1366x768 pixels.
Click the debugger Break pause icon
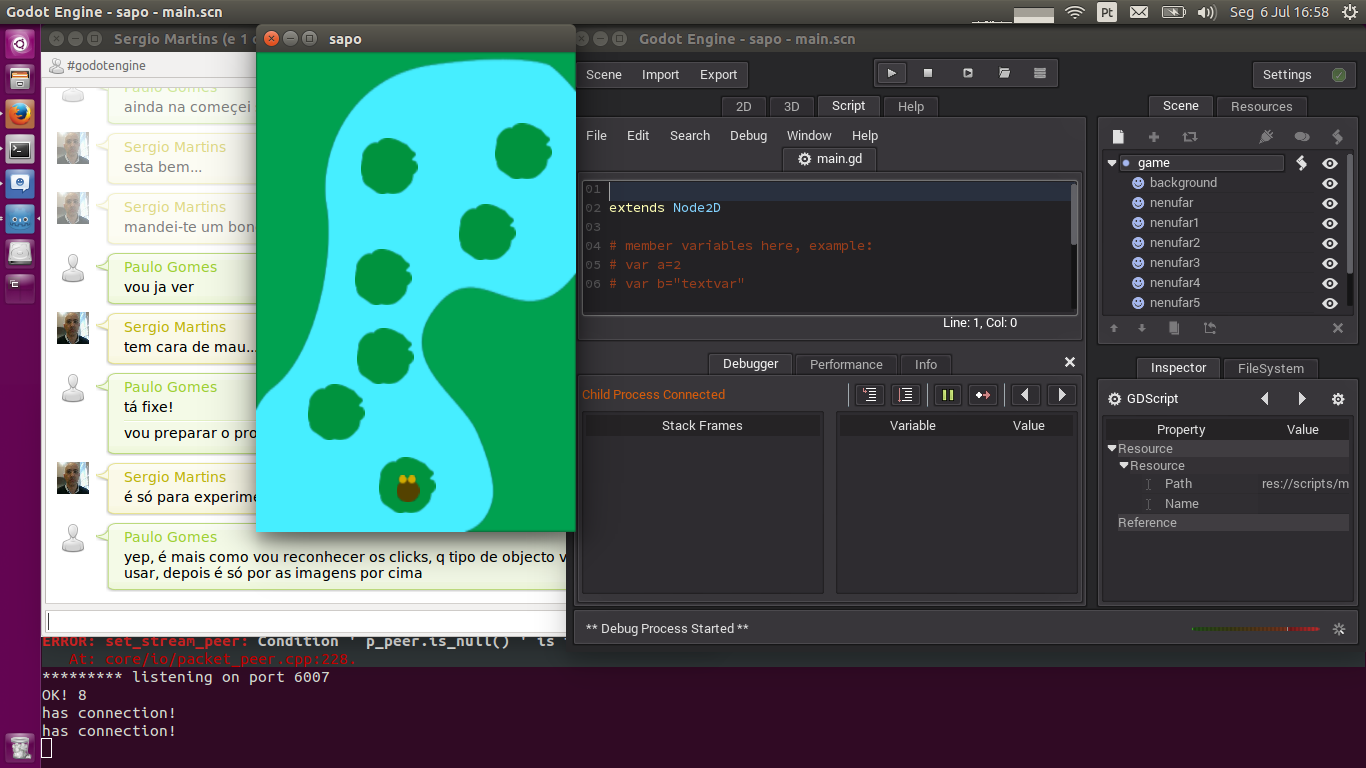[x=948, y=395]
